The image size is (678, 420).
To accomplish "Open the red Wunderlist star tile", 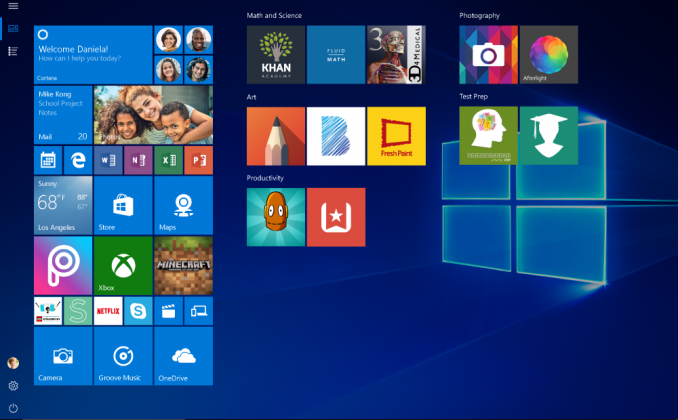I will pyautogui.click(x=336, y=217).
